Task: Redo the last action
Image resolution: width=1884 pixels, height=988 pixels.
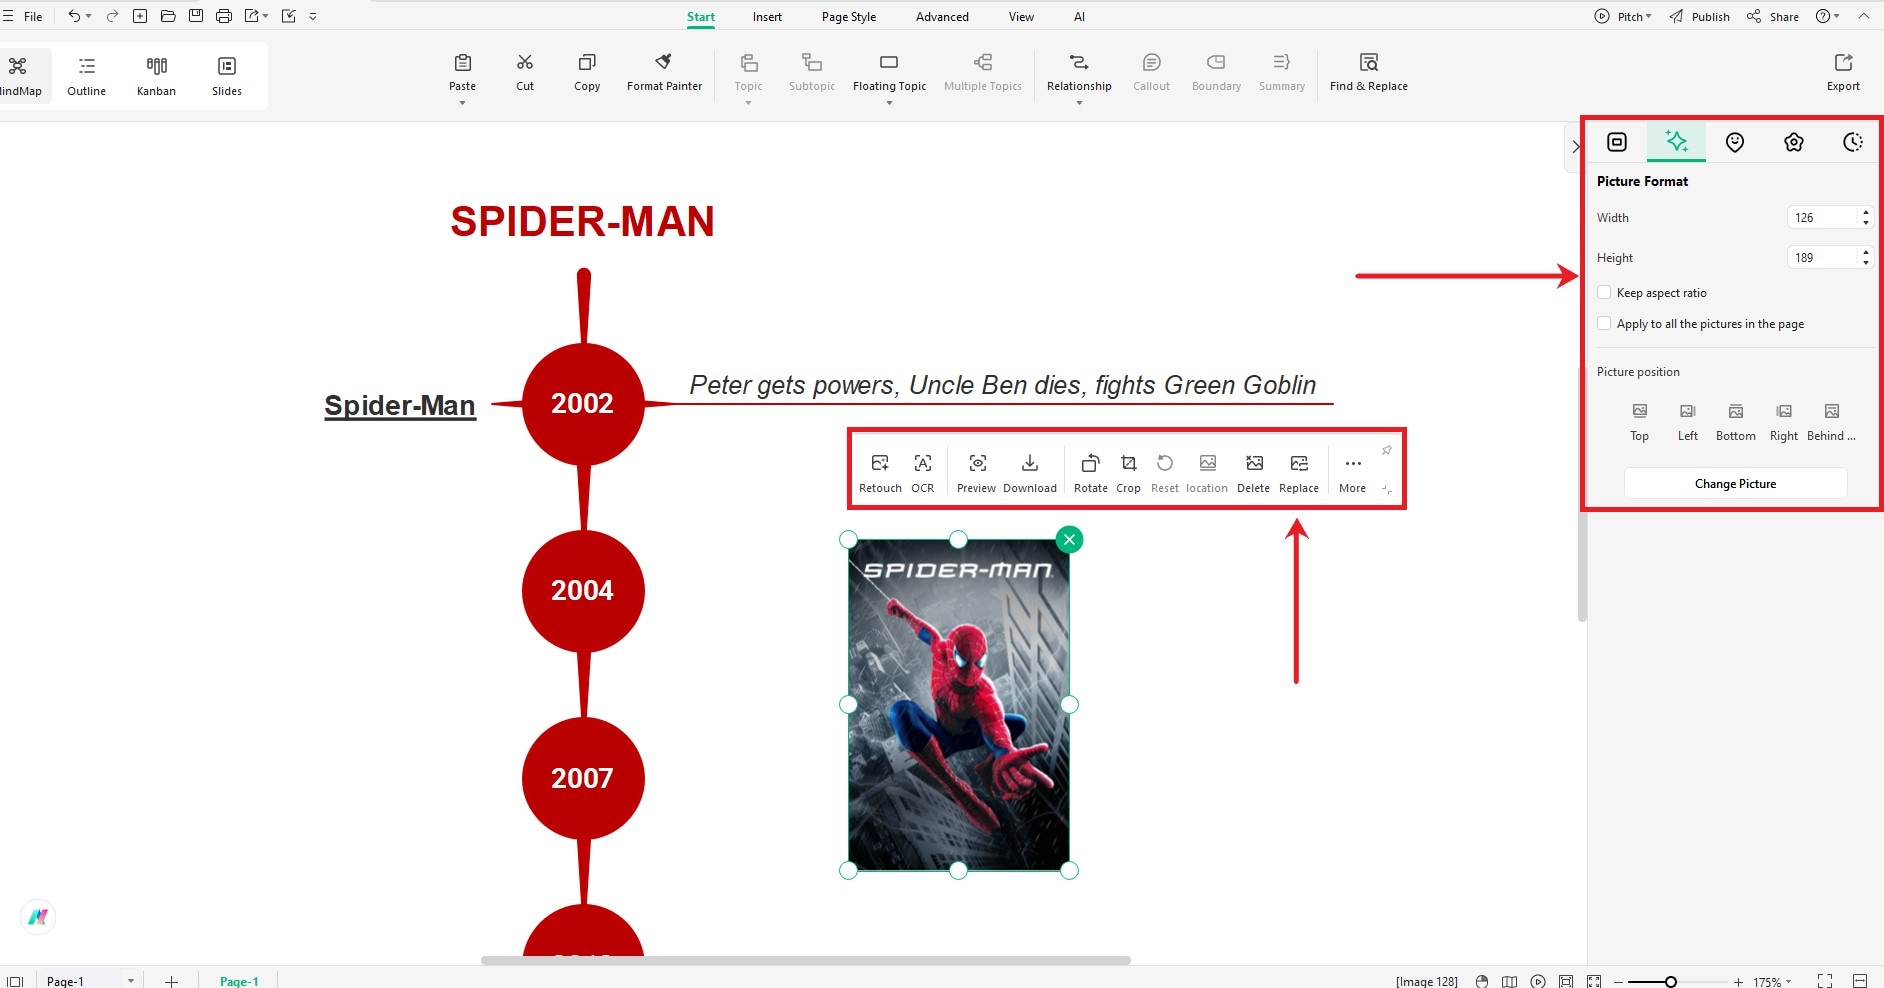Action: click(x=112, y=16)
